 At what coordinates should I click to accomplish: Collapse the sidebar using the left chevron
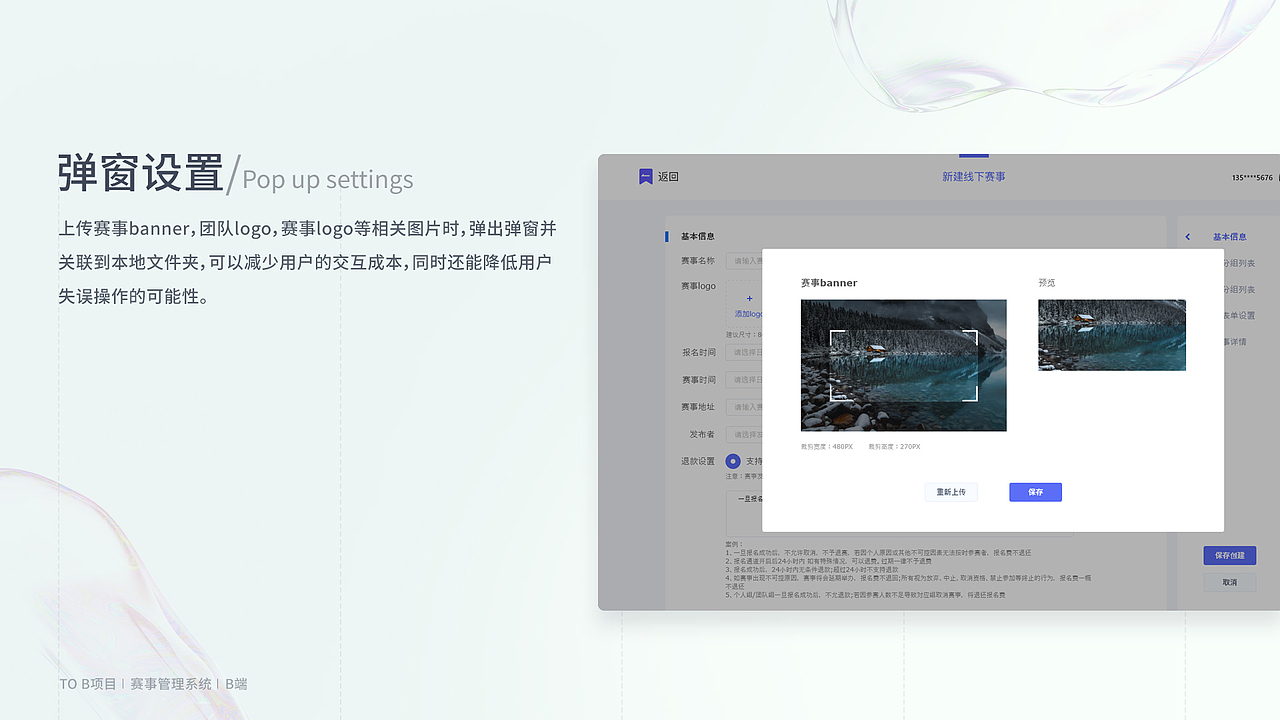(1188, 237)
